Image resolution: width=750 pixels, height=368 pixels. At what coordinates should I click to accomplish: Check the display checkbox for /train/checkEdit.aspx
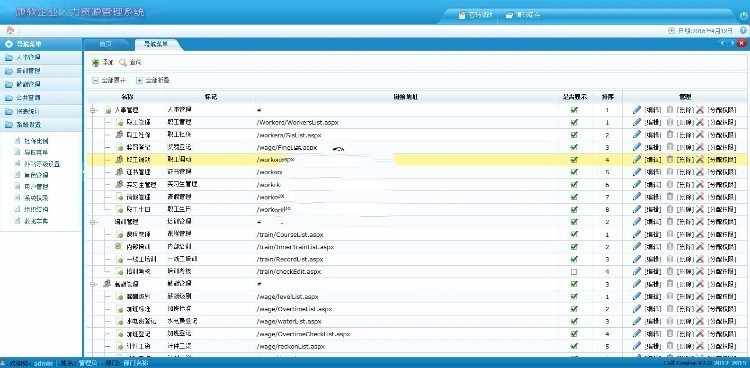click(x=574, y=271)
